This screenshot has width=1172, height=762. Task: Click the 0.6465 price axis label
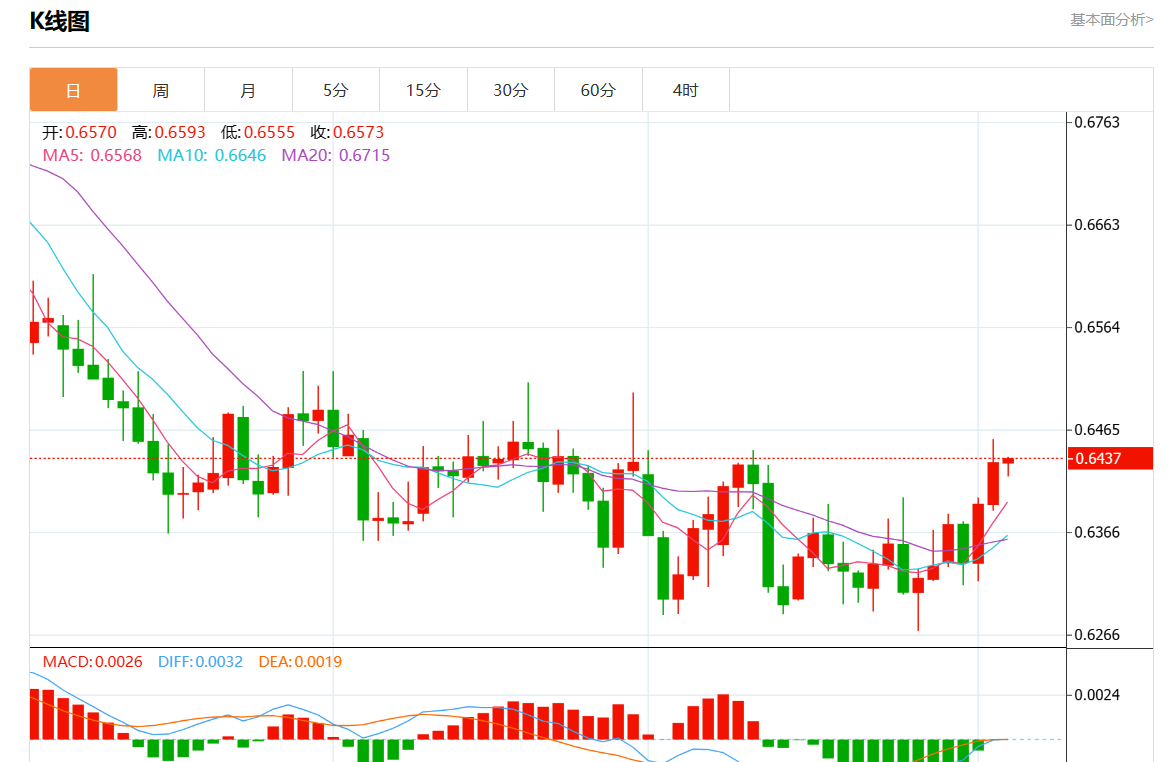(1097, 430)
